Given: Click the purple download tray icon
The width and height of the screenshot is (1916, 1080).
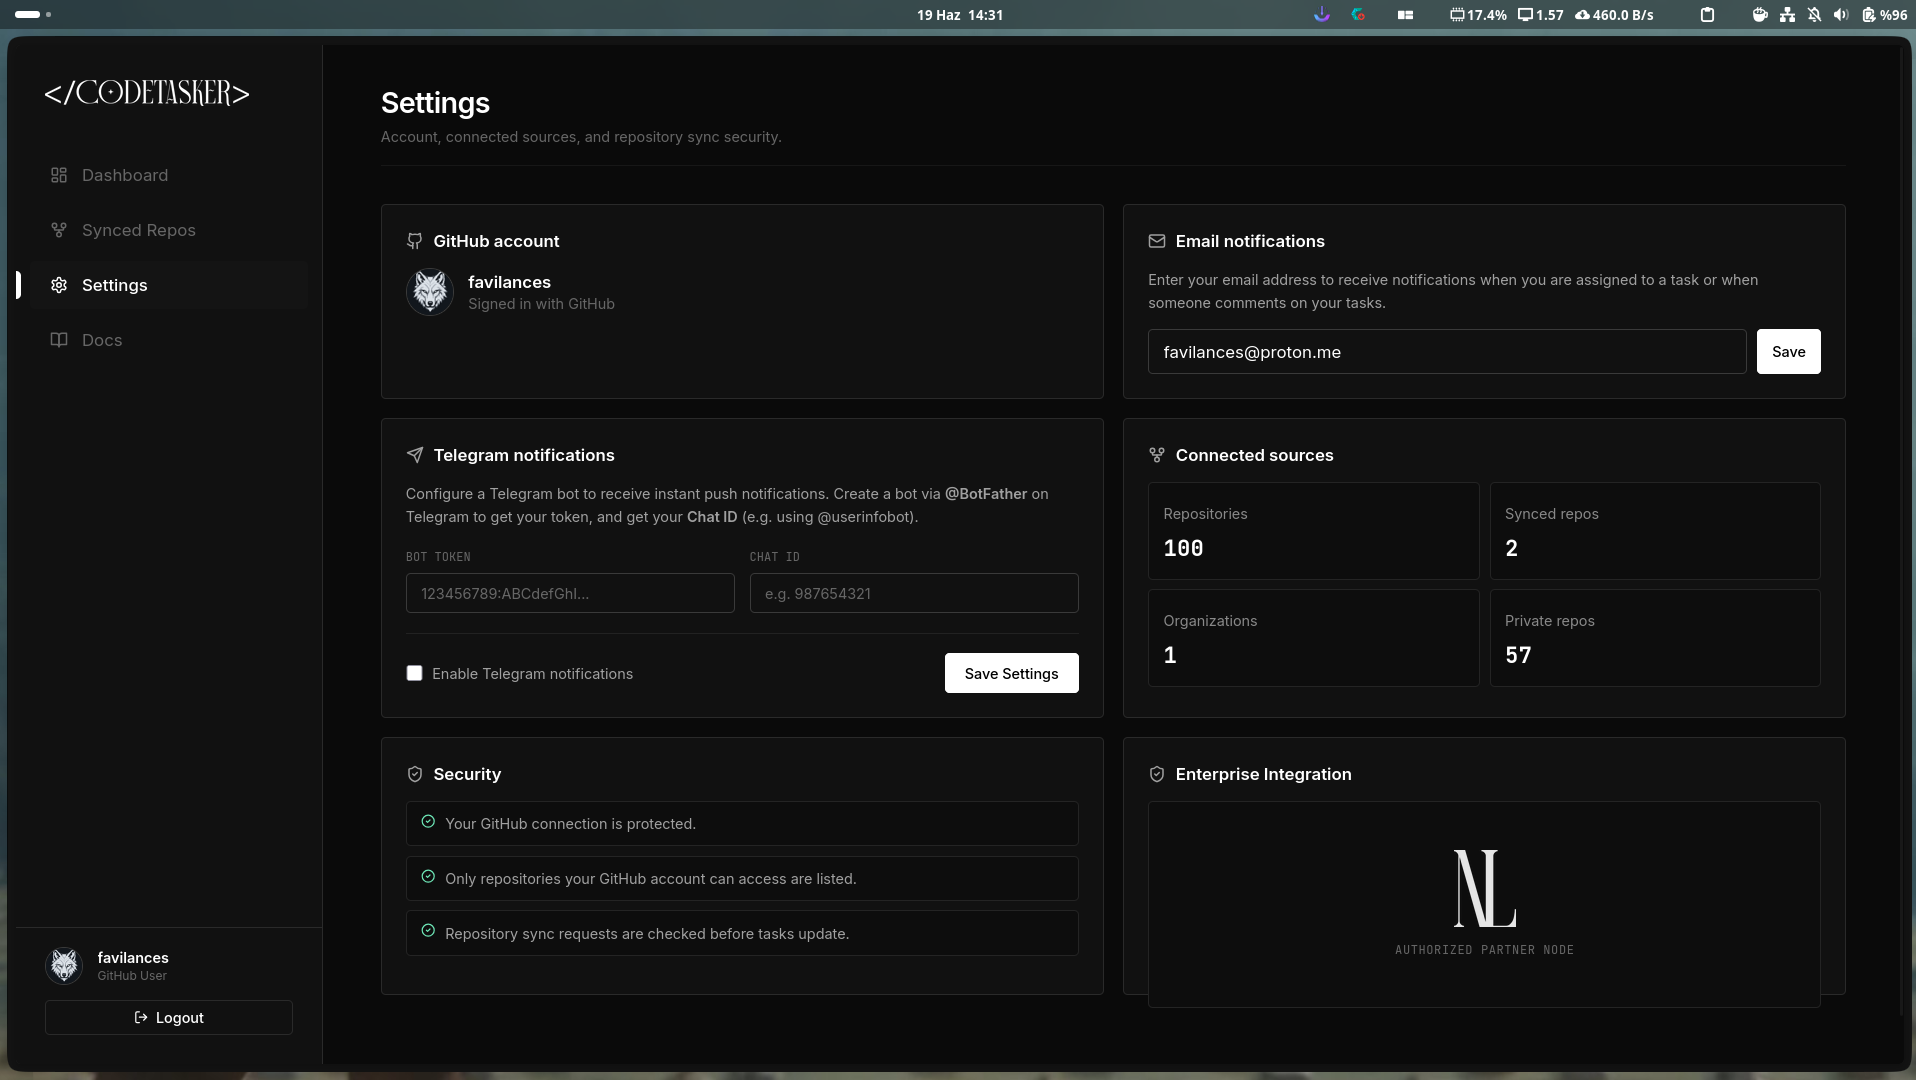Looking at the screenshot, I should 1322,15.
